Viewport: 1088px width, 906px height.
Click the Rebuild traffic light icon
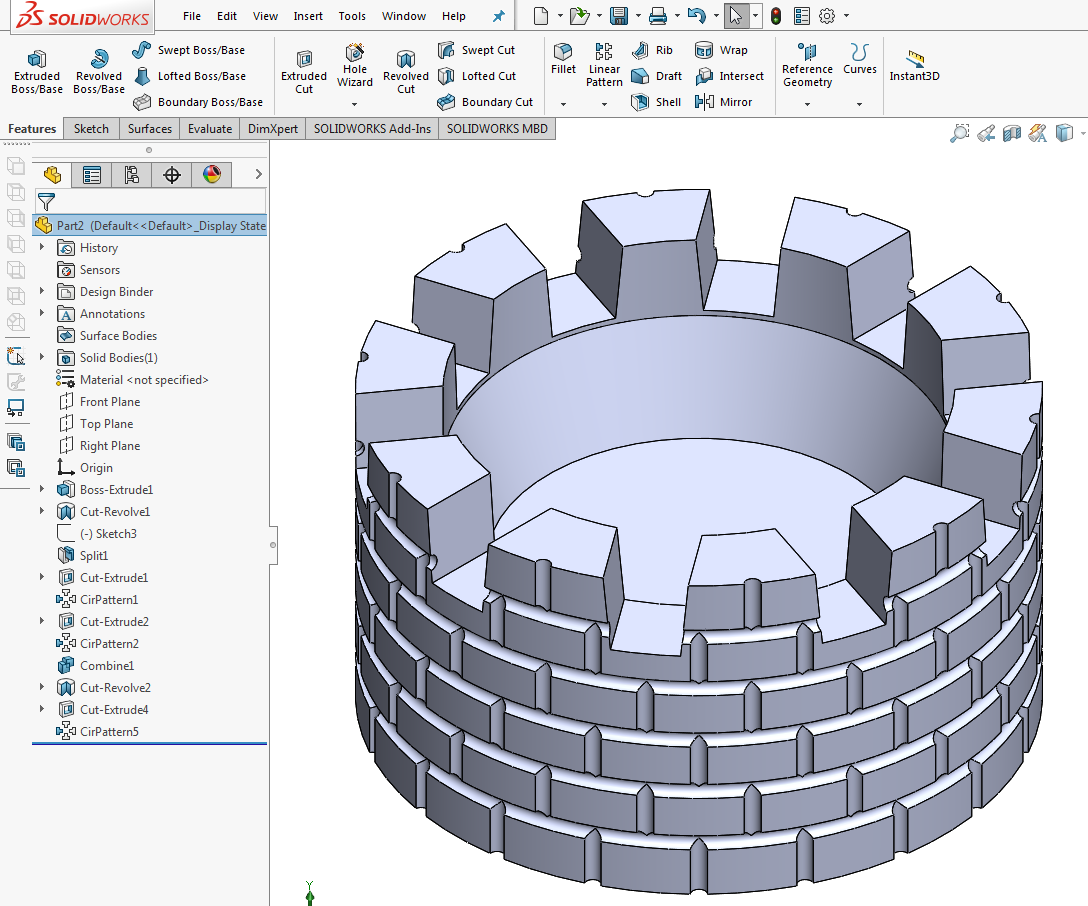tap(776, 15)
